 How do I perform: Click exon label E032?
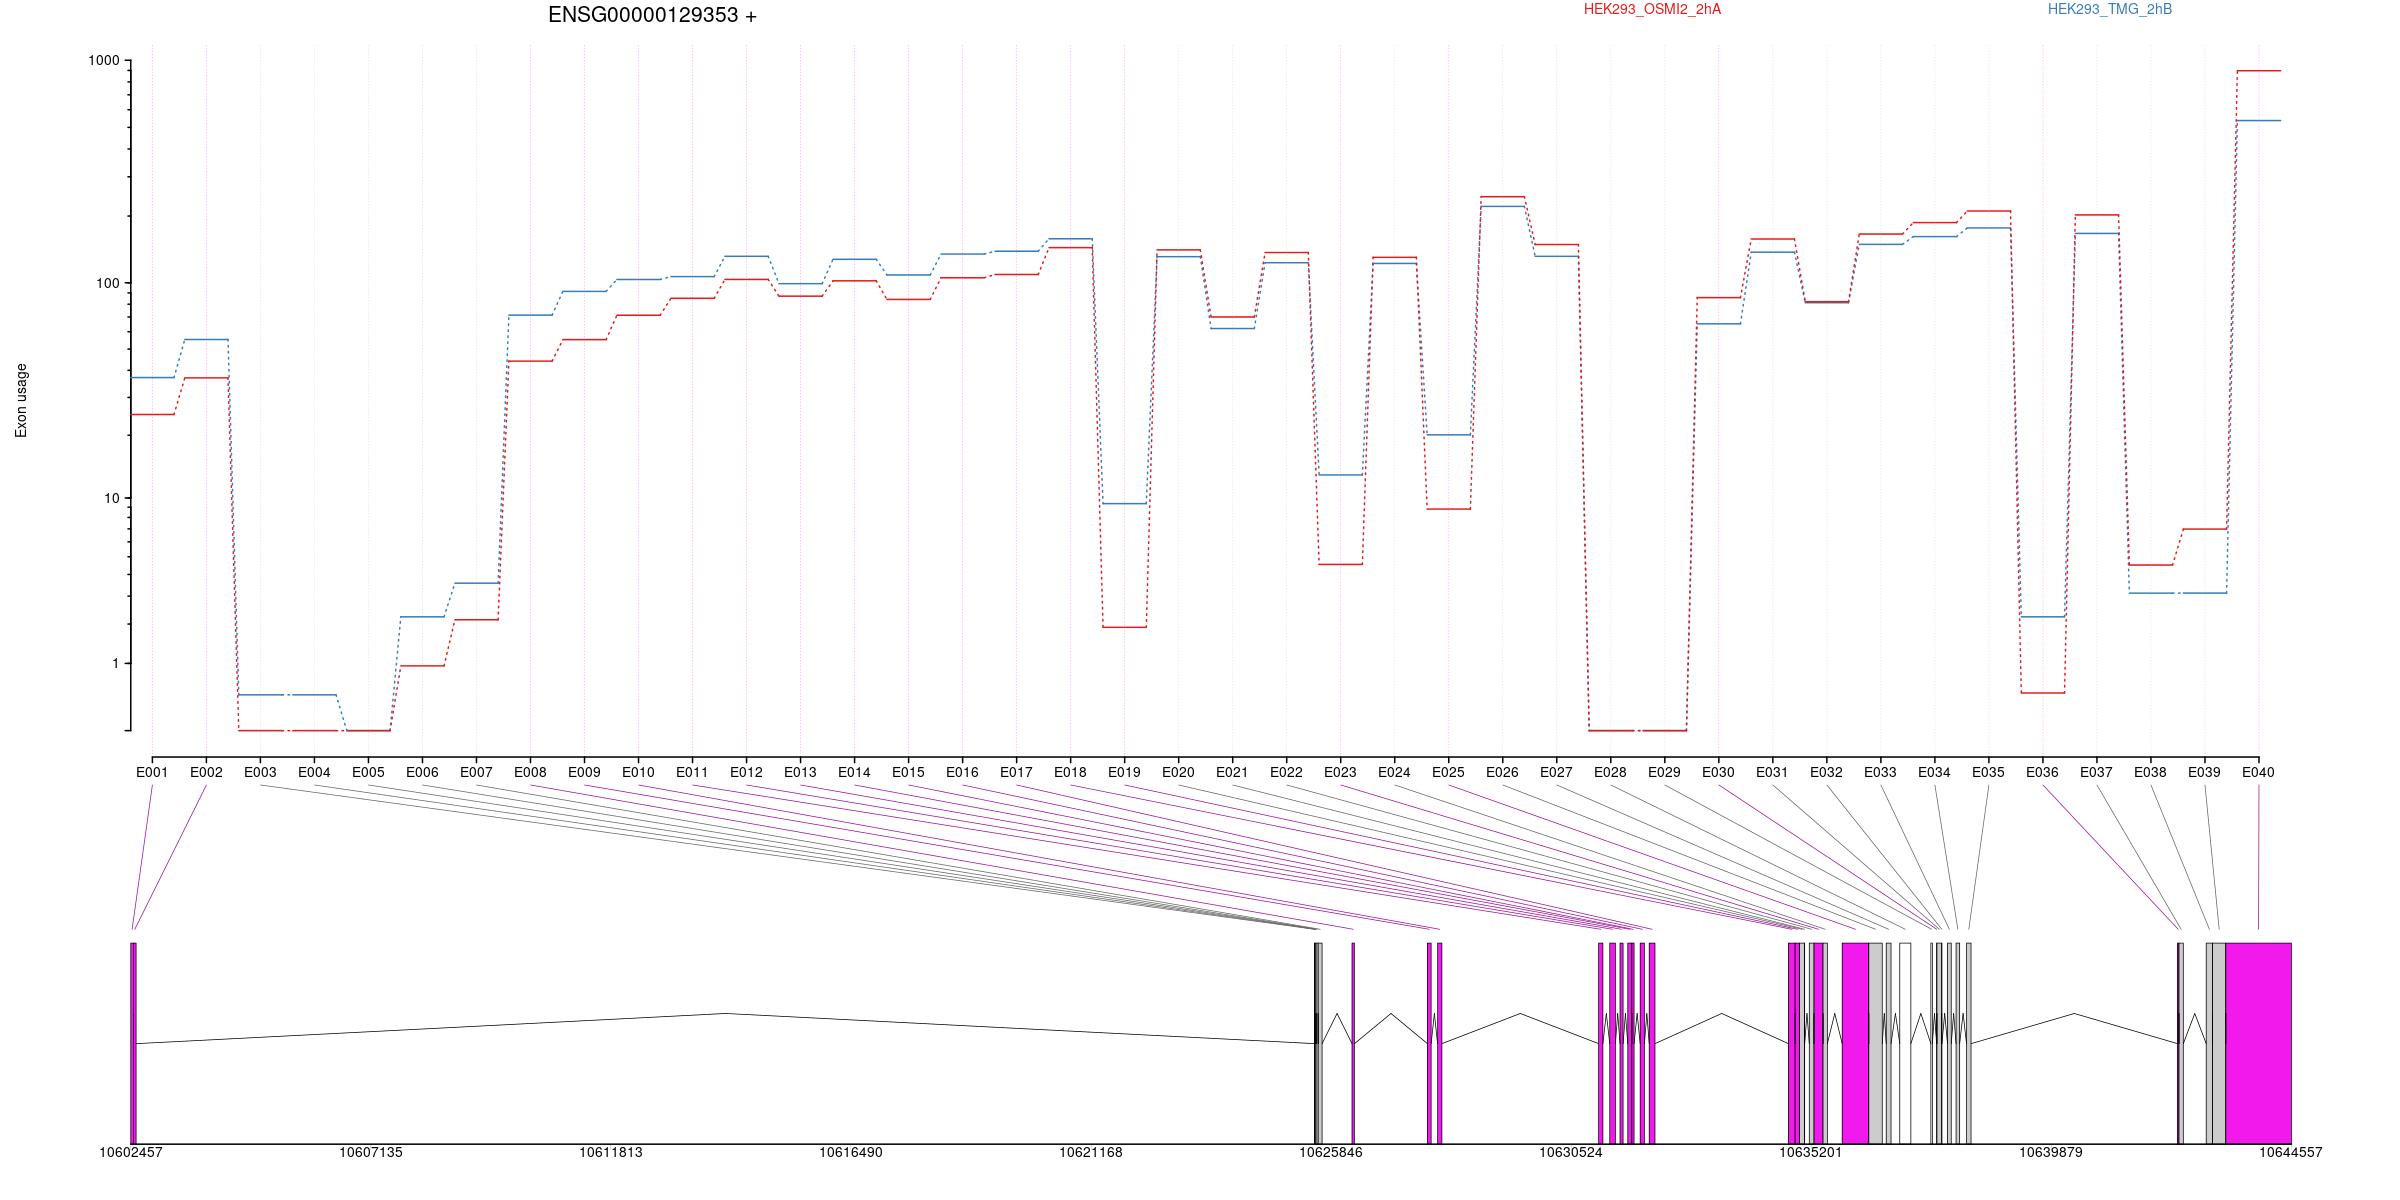pos(1826,772)
